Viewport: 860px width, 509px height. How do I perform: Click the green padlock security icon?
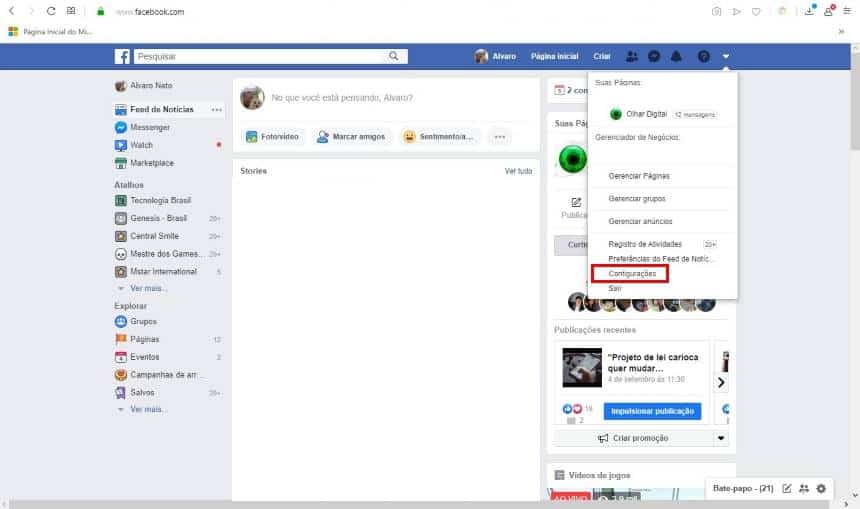coord(100,11)
